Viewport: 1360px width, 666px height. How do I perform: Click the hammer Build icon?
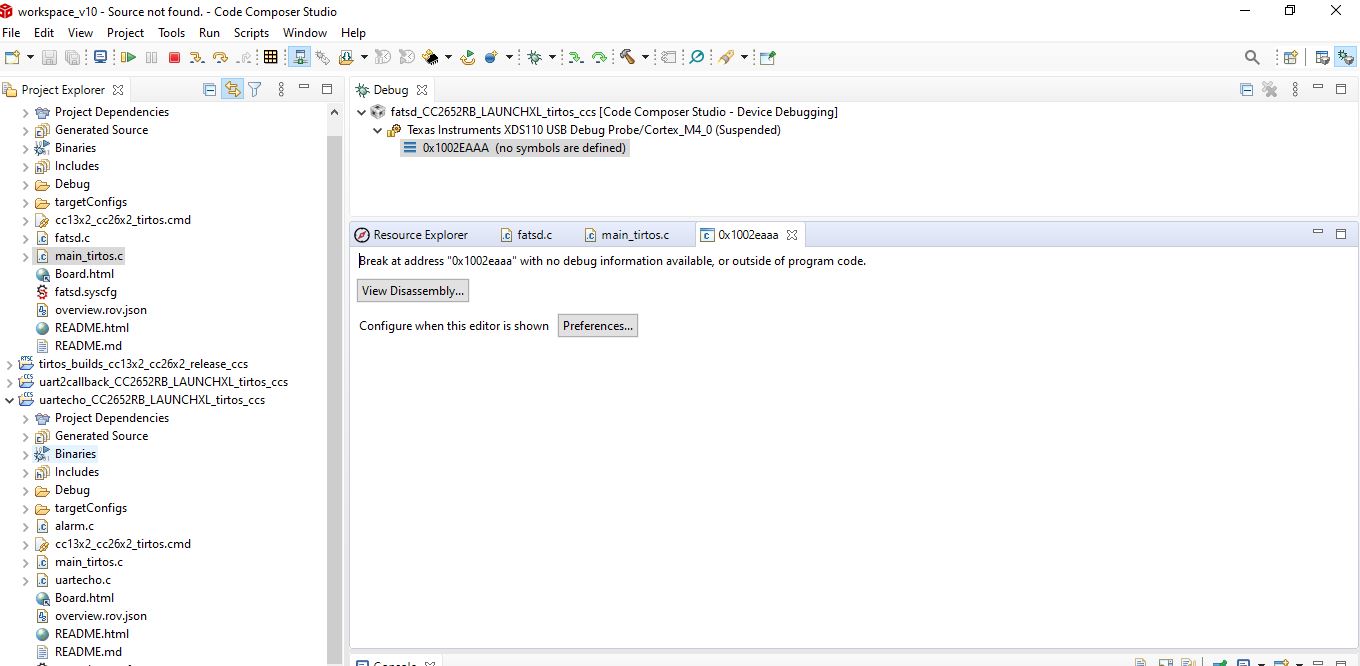coord(627,57)
